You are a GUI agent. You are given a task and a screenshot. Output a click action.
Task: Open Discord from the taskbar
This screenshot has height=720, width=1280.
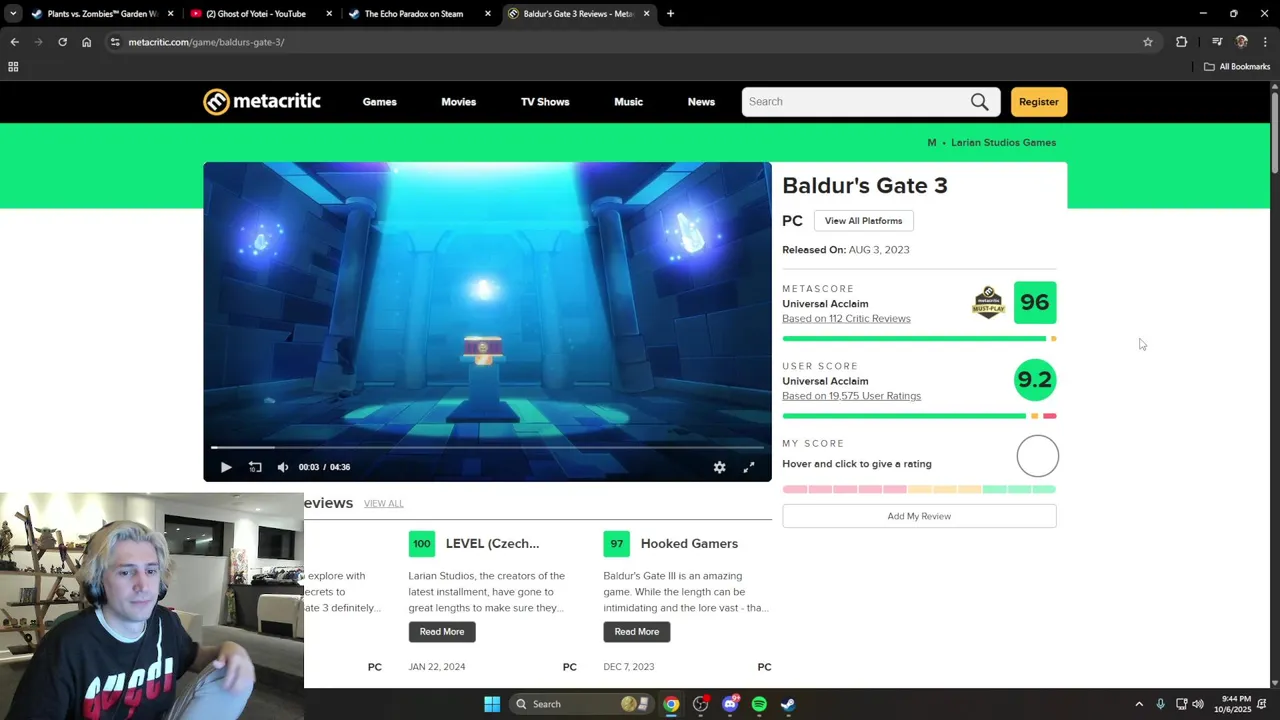tap(730, 704)
